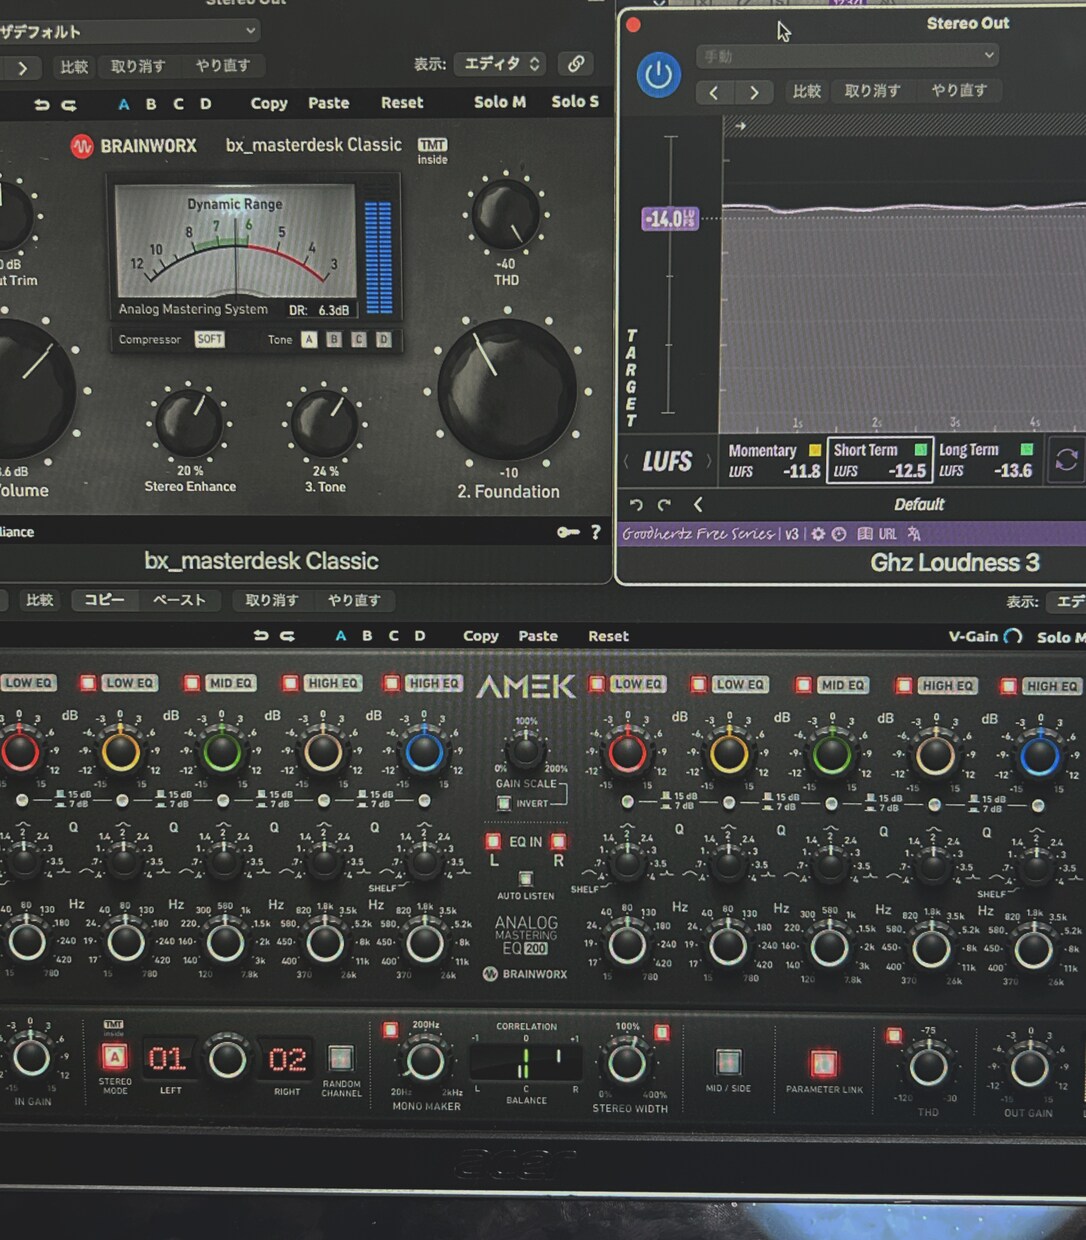Open Goodhertz settings gear icon

(x=818, y=534)
